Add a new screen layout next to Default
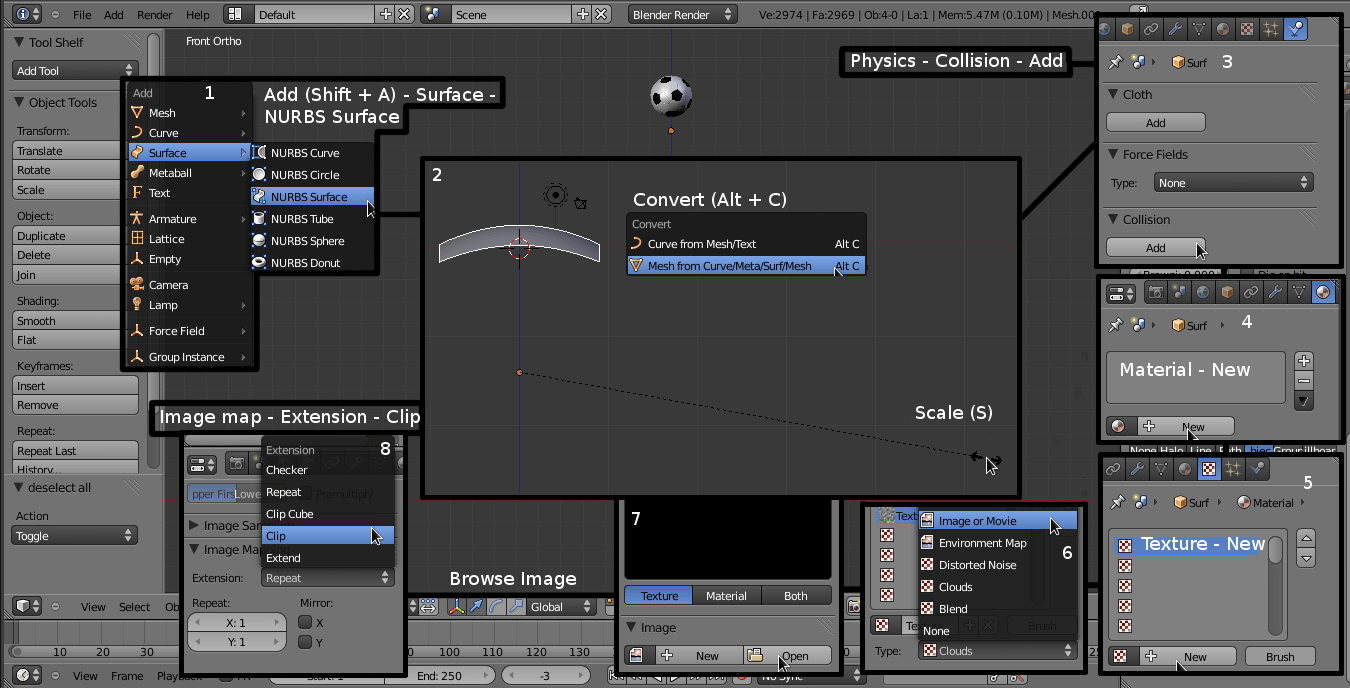The height and width of the screenshot is (688, 1350). point(386,15)
